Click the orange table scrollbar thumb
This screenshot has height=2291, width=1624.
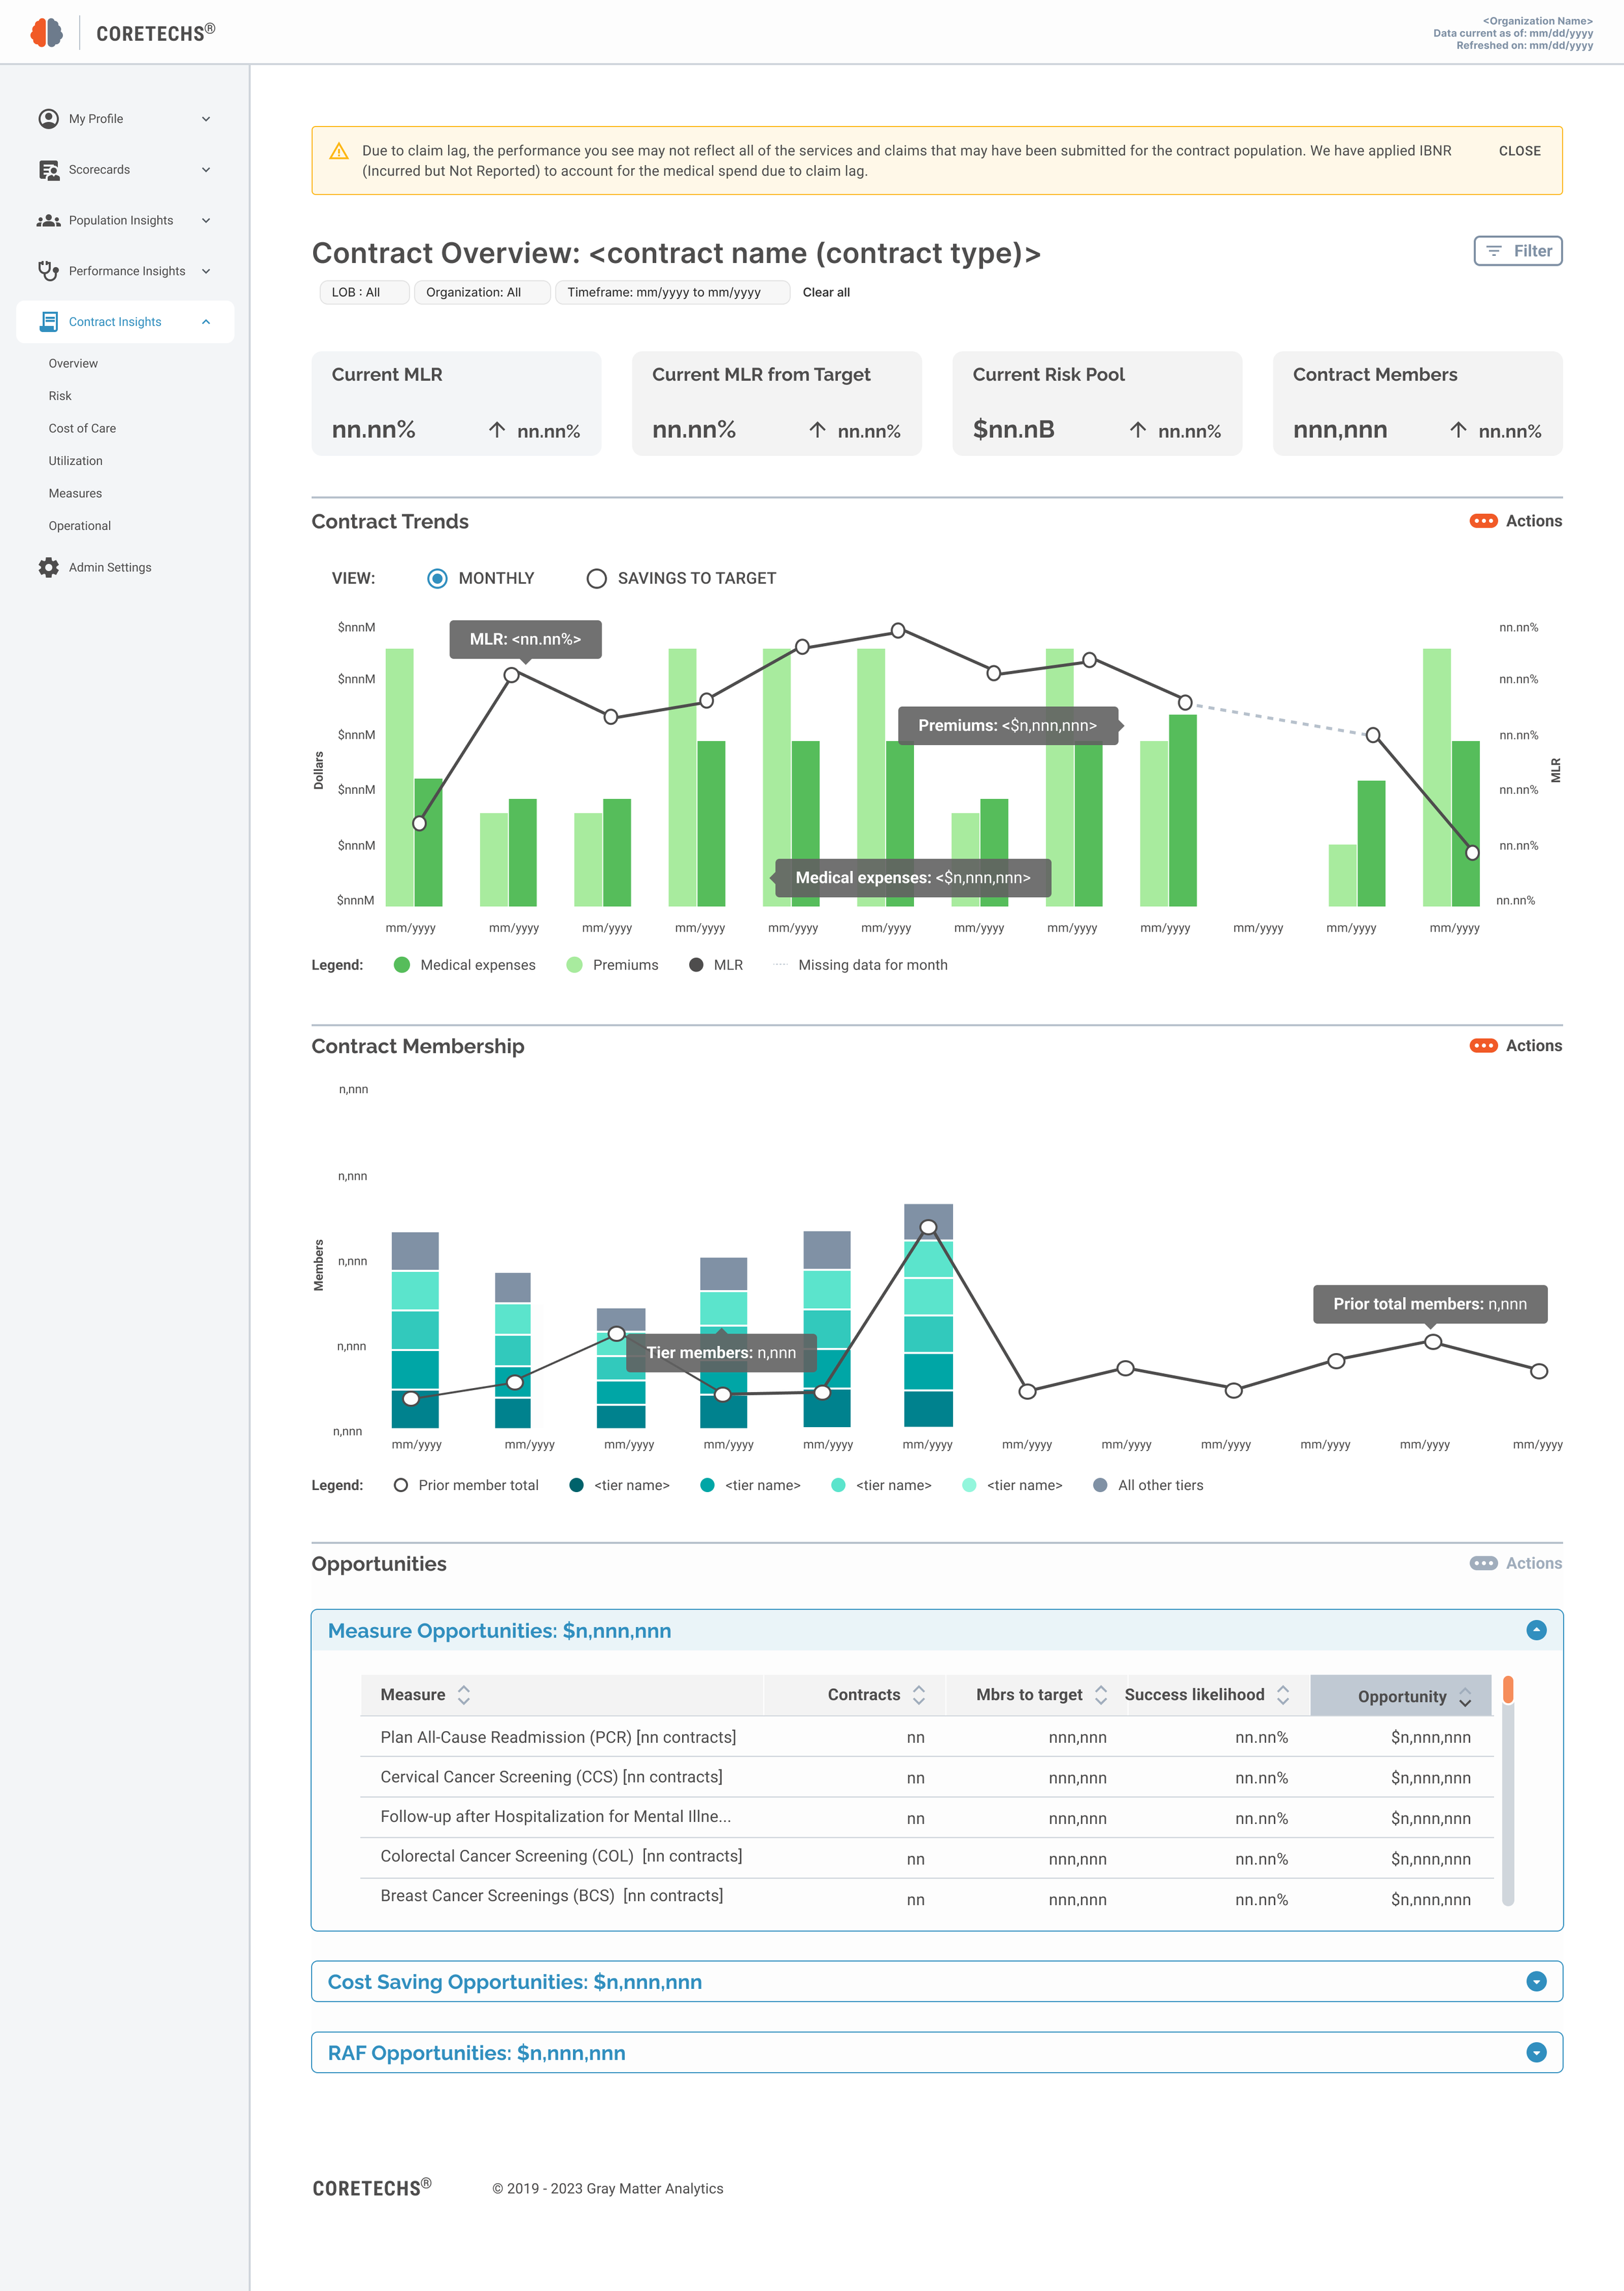point(1507,1689)
